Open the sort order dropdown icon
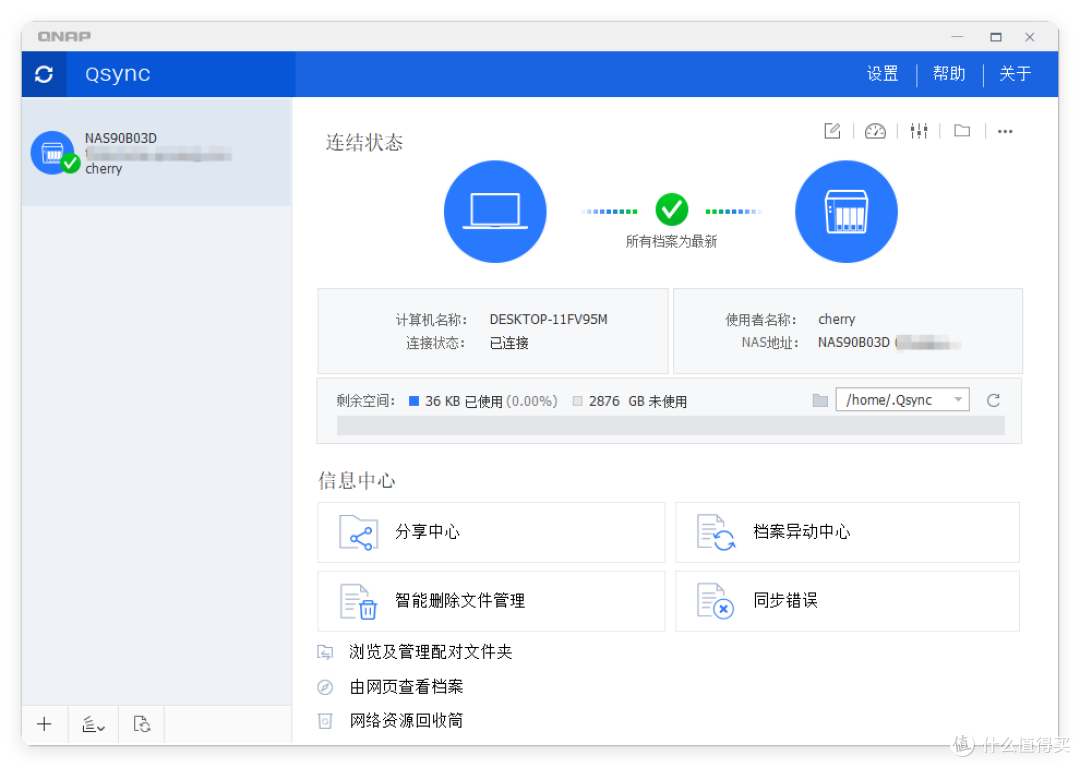 (93, 724)
